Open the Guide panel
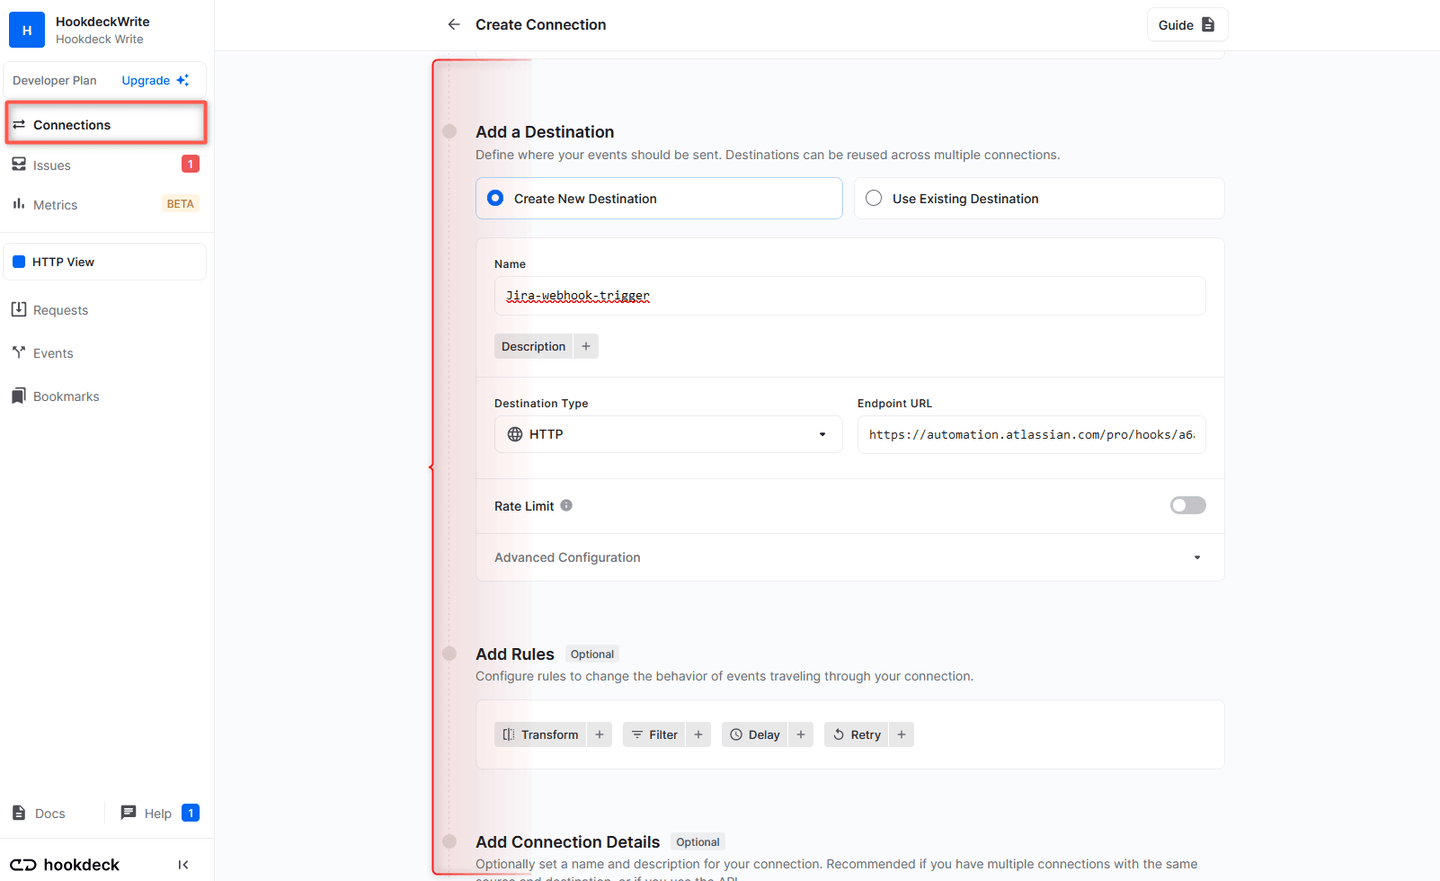1440x881 pixels. 1187,24
